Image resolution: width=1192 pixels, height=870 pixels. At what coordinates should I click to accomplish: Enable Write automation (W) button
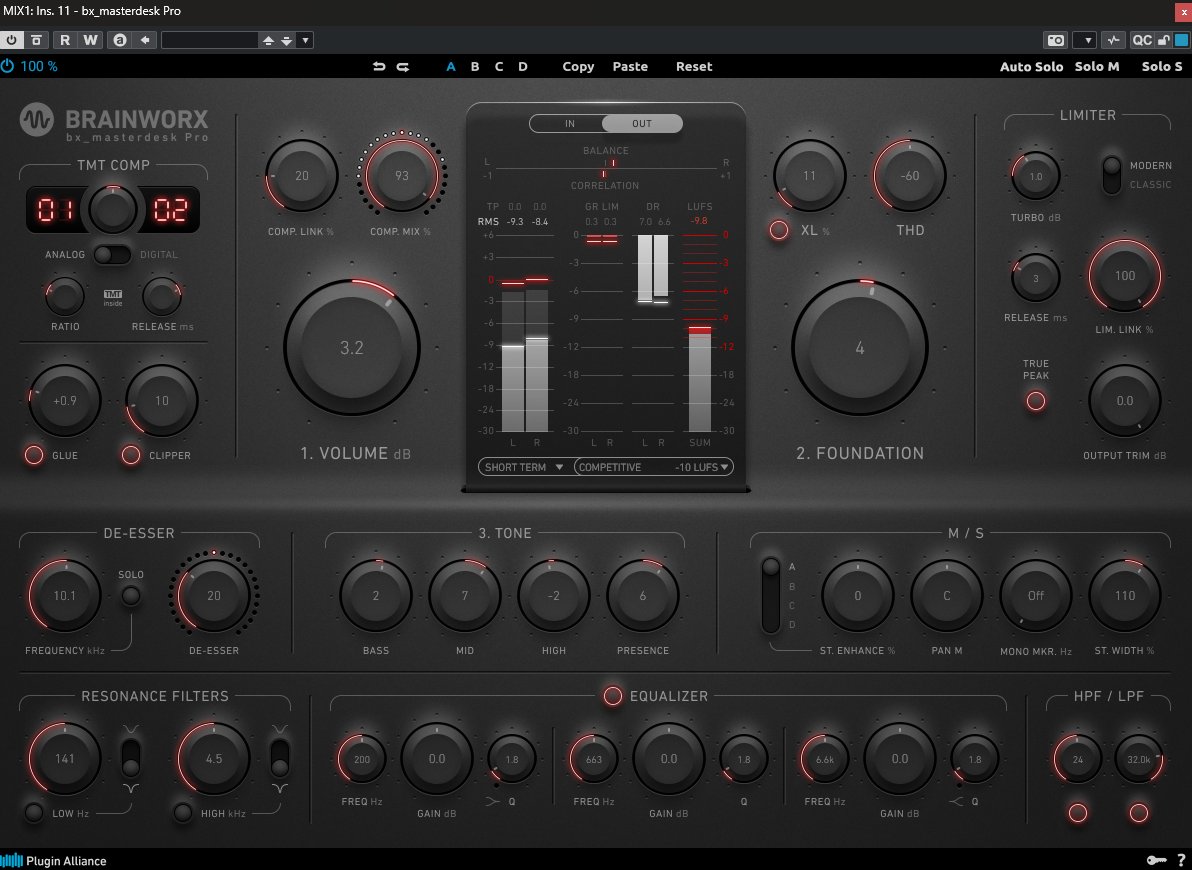tap(90, 40)
